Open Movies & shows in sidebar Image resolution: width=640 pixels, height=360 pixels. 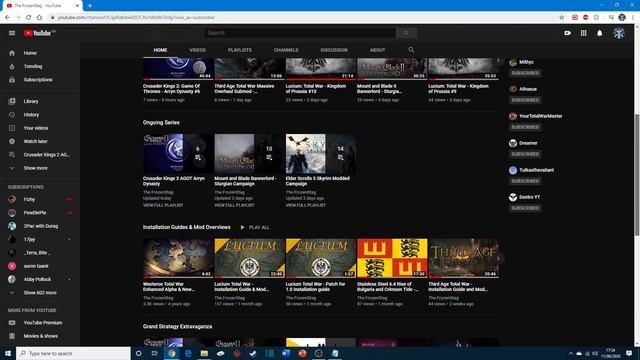coord(40,336)
